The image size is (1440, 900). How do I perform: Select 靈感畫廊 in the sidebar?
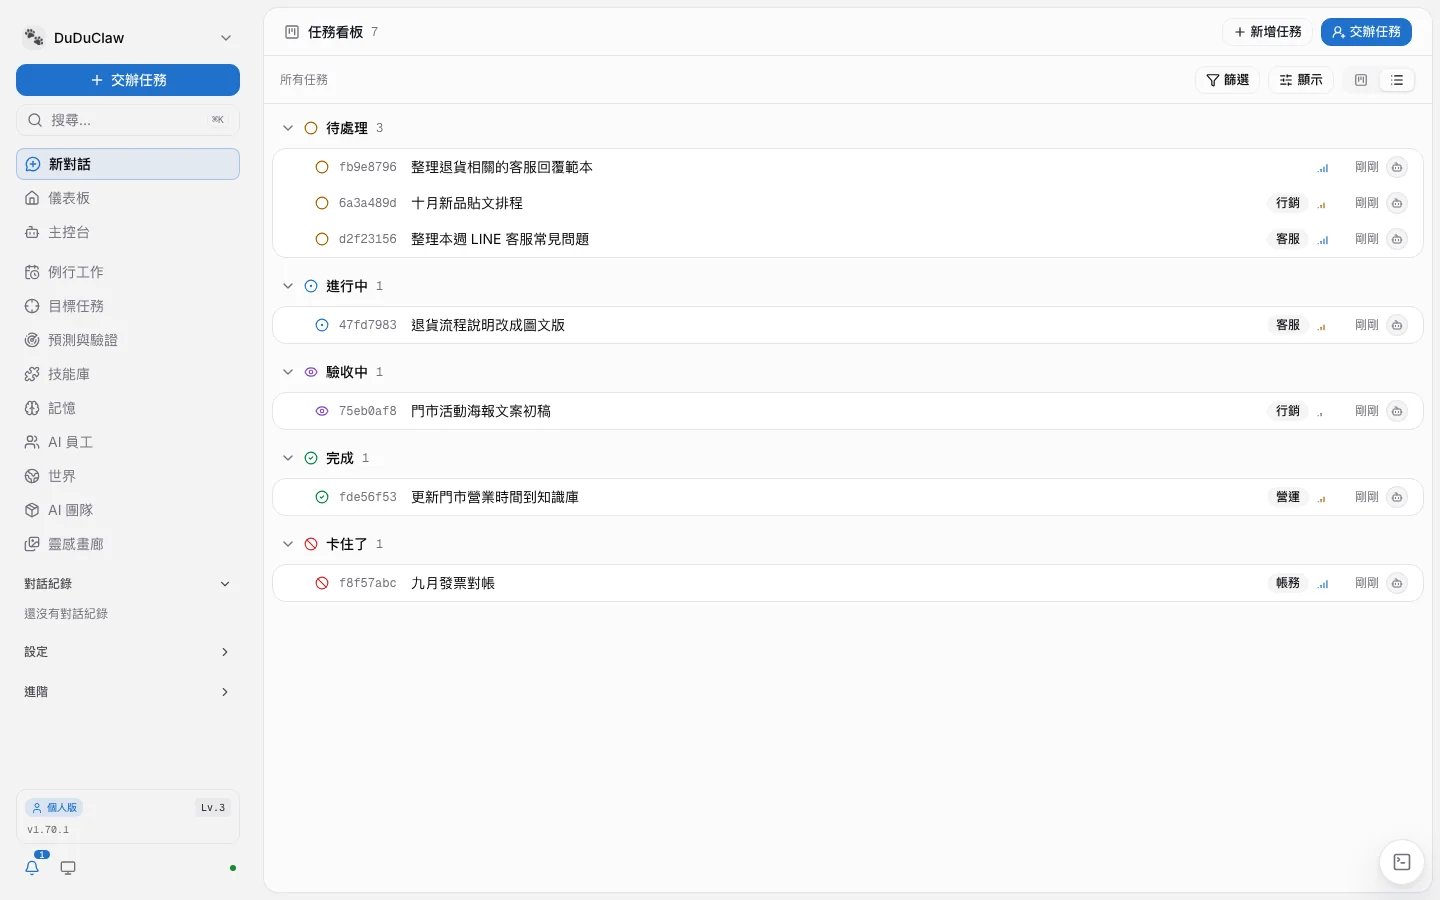tap(128, 544)
